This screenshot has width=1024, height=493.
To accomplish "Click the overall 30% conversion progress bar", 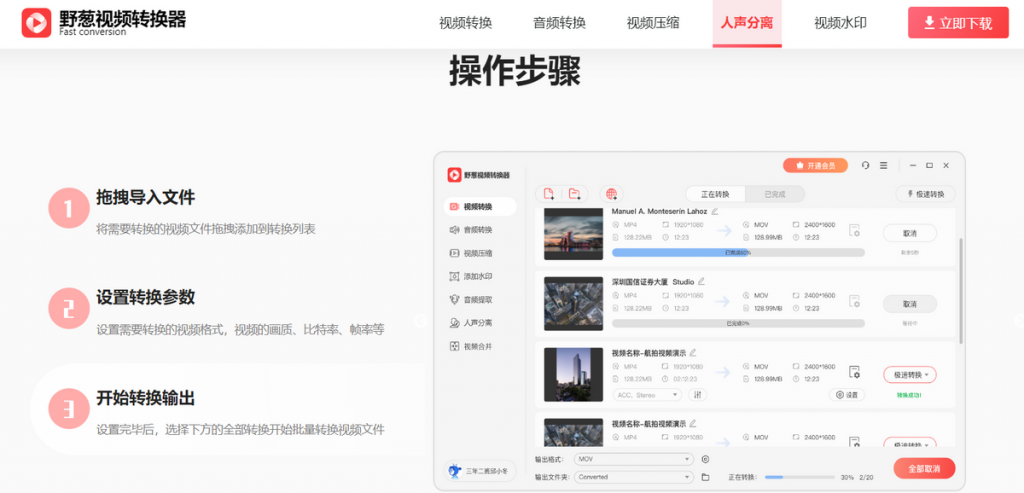I will pos(799,477).
